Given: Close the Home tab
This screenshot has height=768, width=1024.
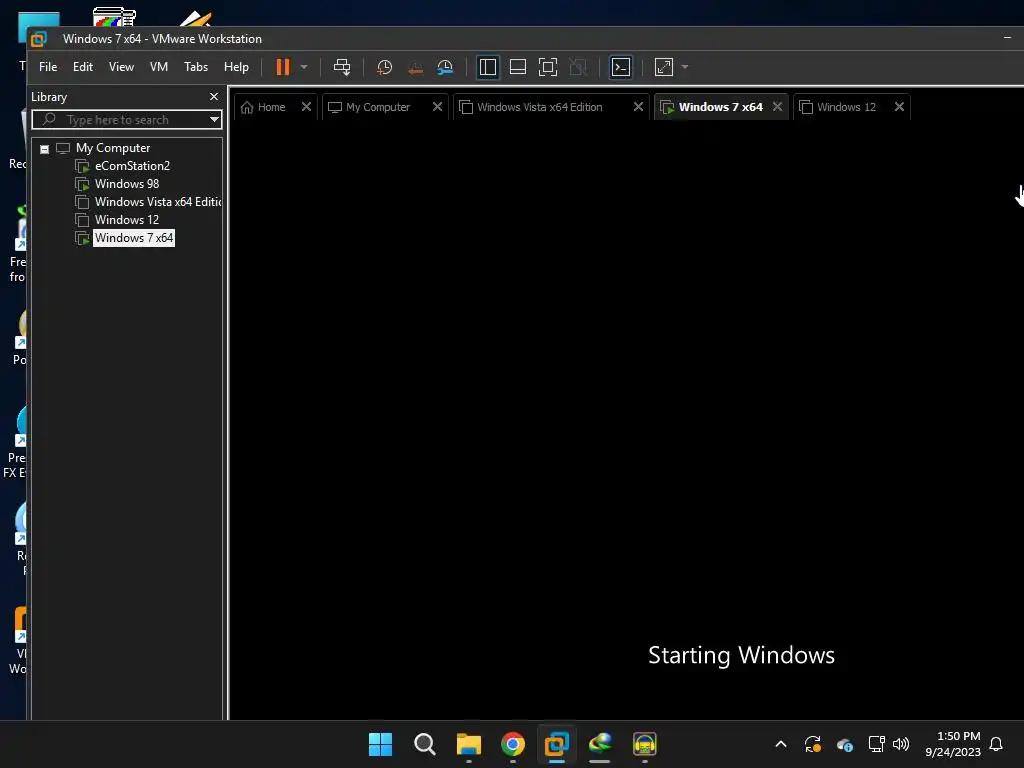Looking at the screenshot, I should pyautogui.click(x=306, y=106).
